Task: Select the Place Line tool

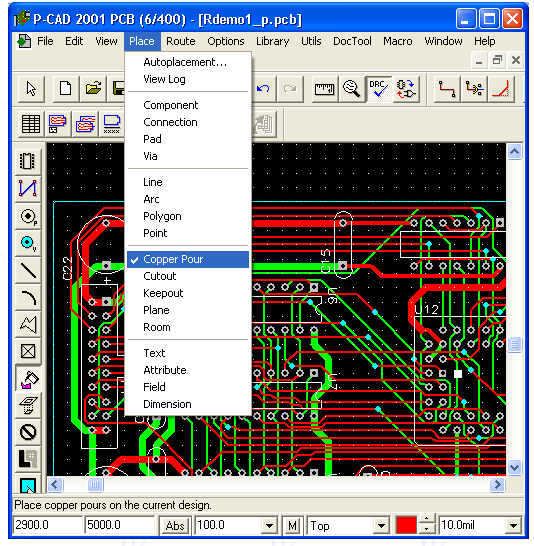Action: click(x=28, y=270)
